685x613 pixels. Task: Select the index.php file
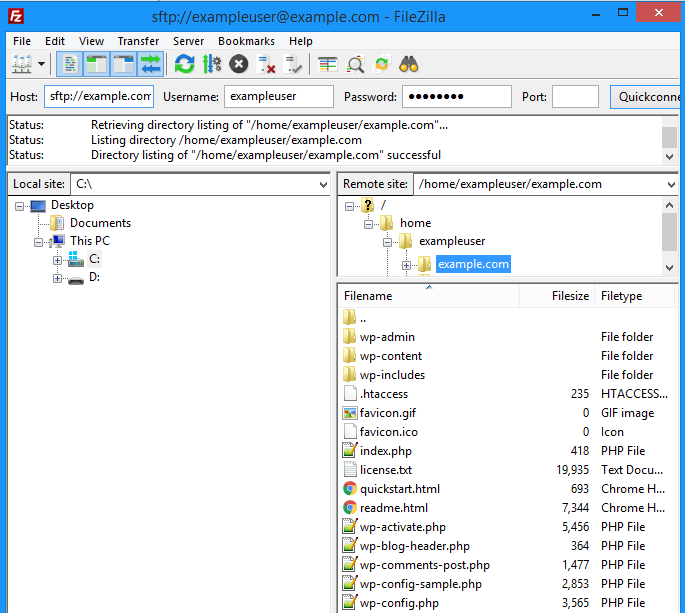pos(508,451)
